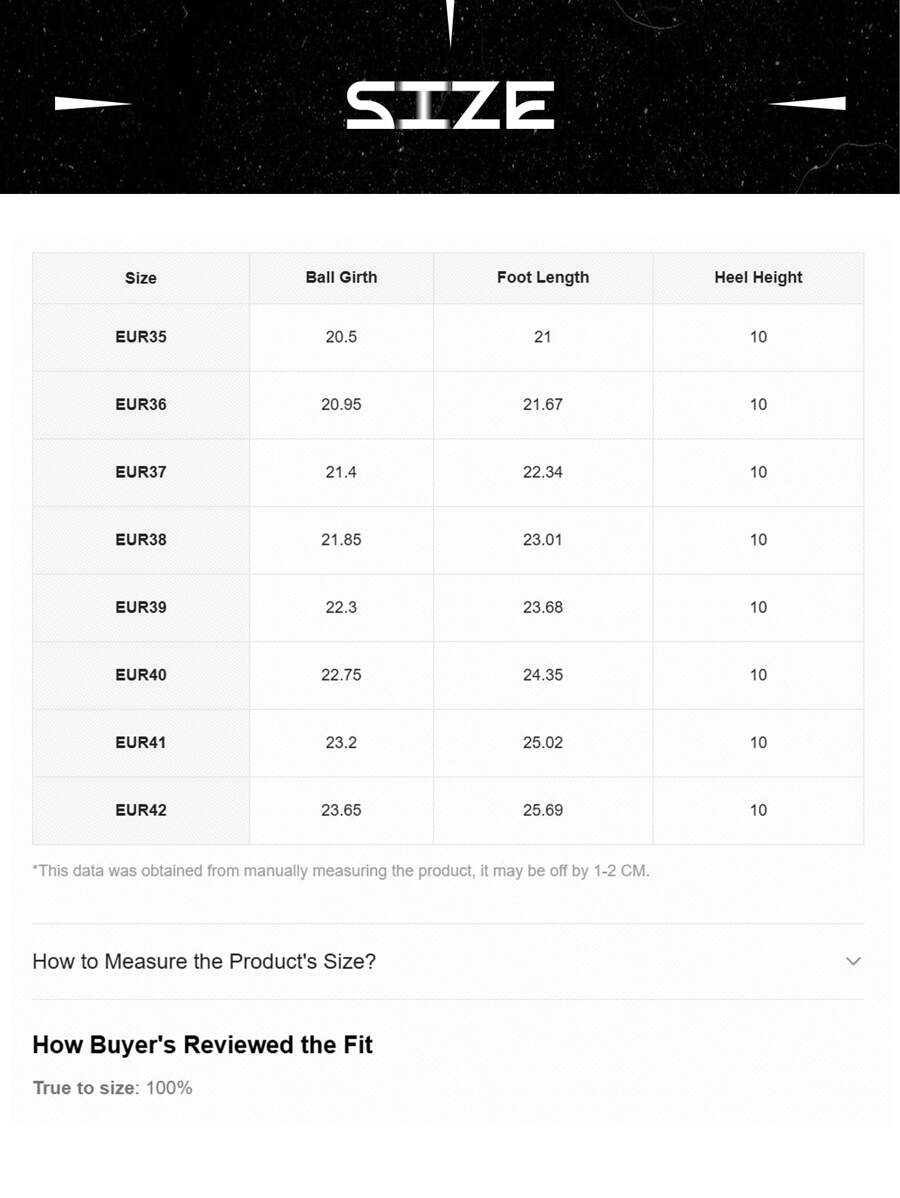The width and height of the screenshot is (900, 1198).
Task: Click the True to size 100% text
Action: (112, 1087)
